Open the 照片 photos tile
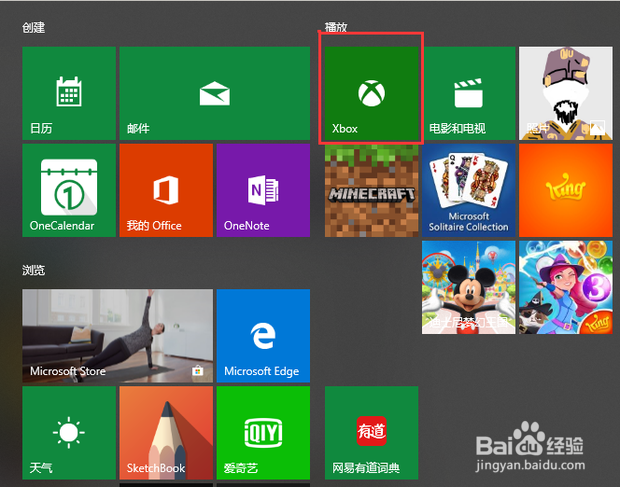 (x=565, y=93)
